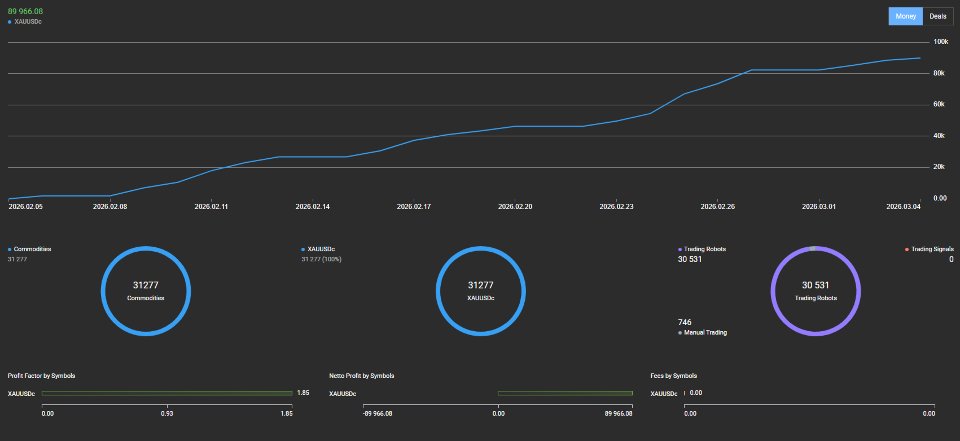Click the Profit Factor green bar for XAUUSDc
Image resolution: width=960 pixels, height=441 pixels.
pyautogui.click(x=167, y=393)
